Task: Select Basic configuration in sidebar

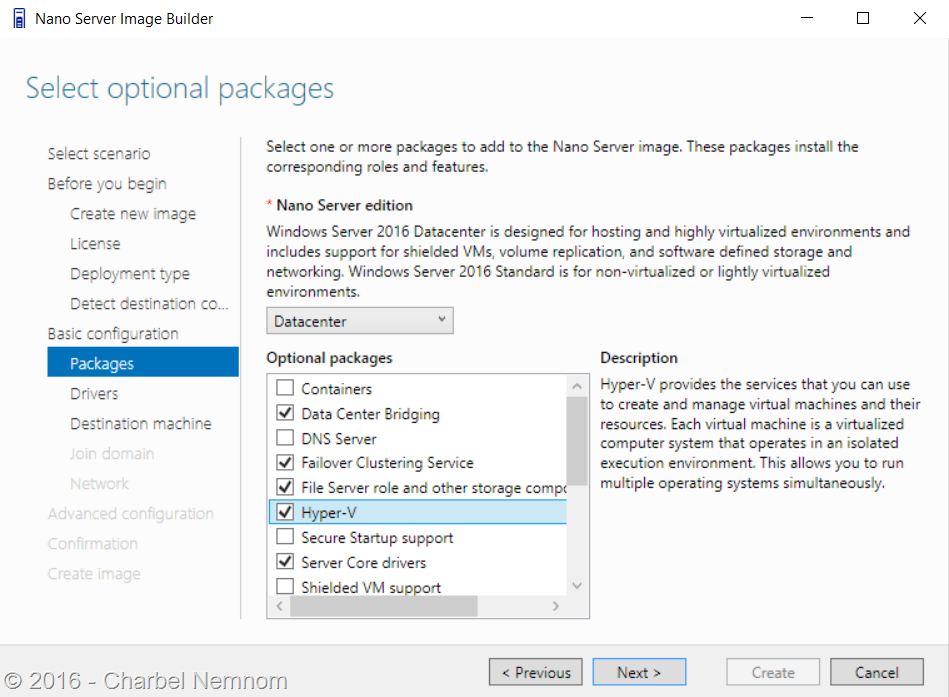Action: pyautogui.click(x=113, y=334)
